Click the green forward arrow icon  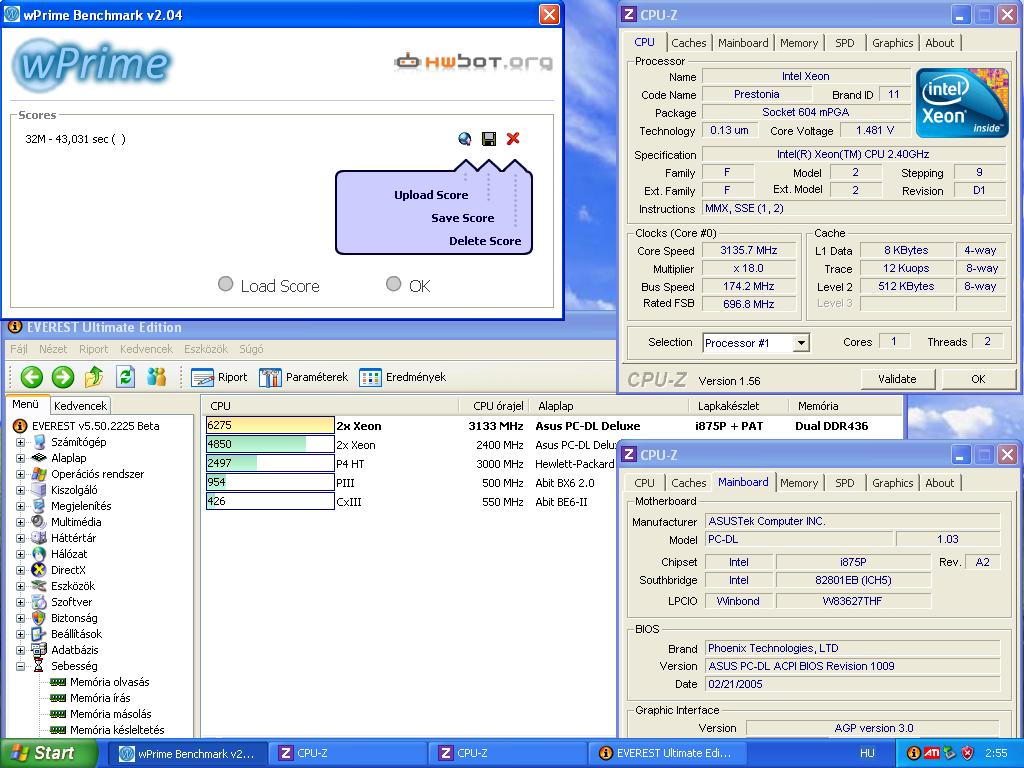point(63,377)
